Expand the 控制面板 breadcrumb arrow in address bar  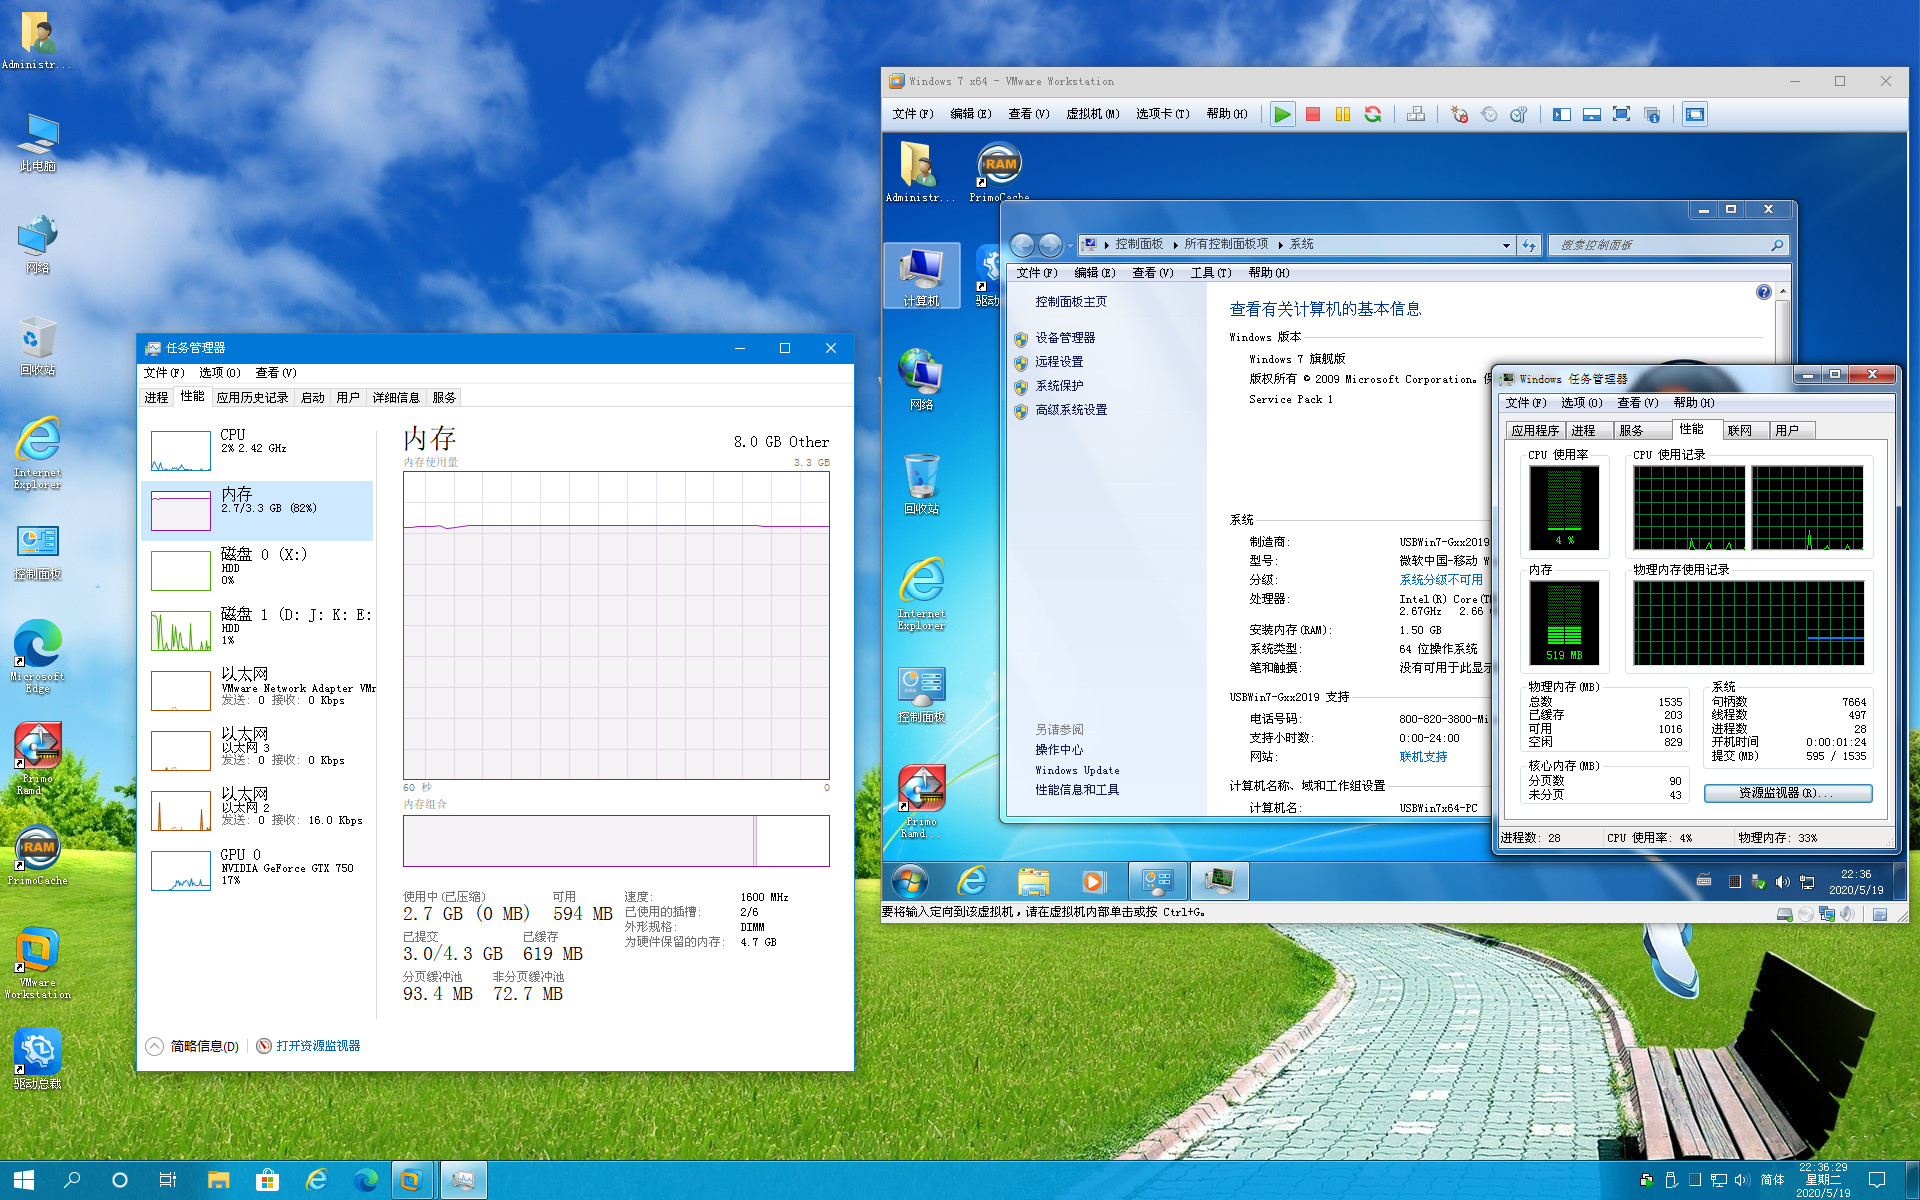click(1175, 245)
